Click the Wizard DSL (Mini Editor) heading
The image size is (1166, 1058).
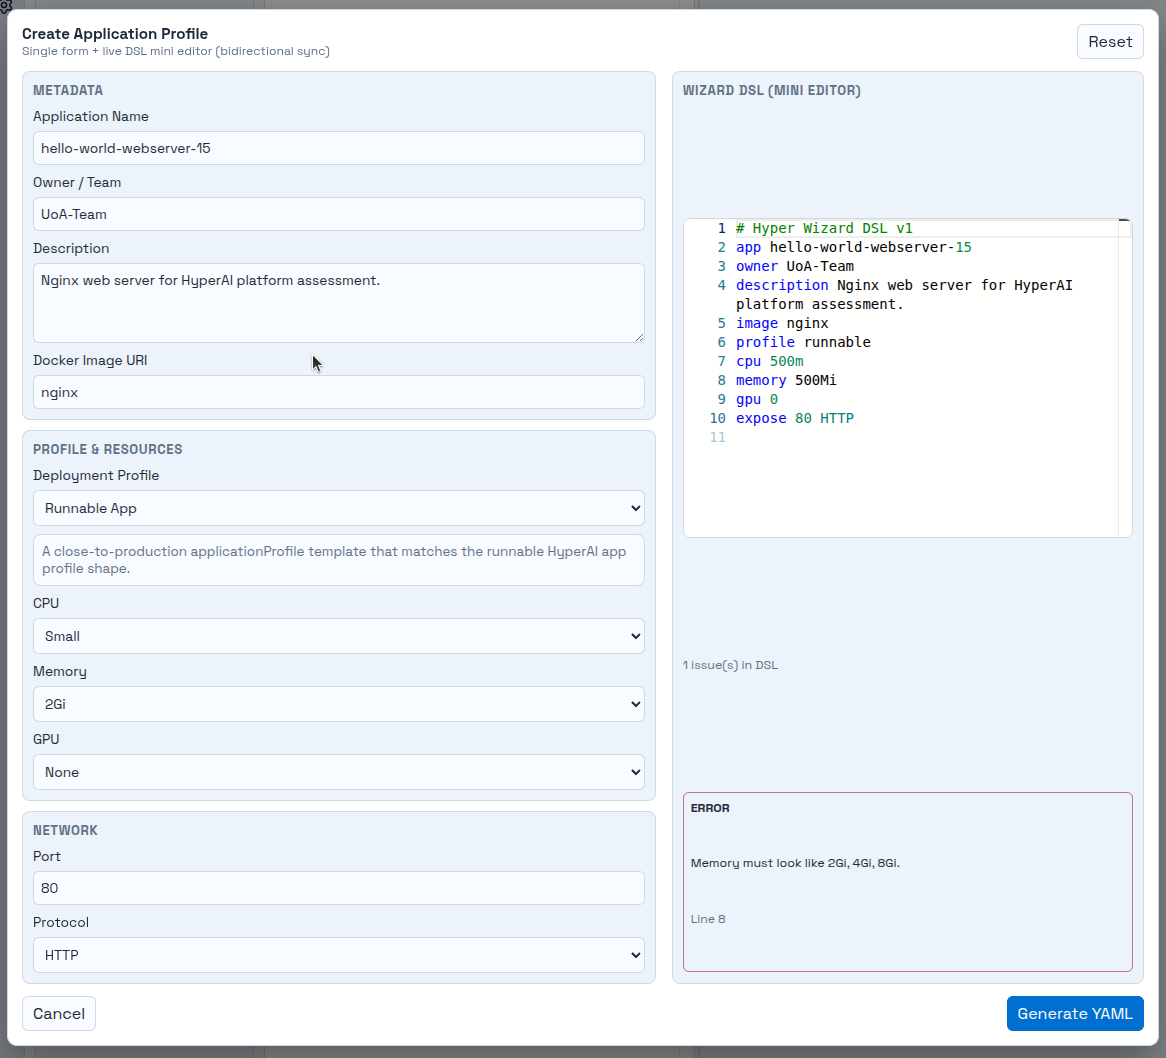pos(771,90)
